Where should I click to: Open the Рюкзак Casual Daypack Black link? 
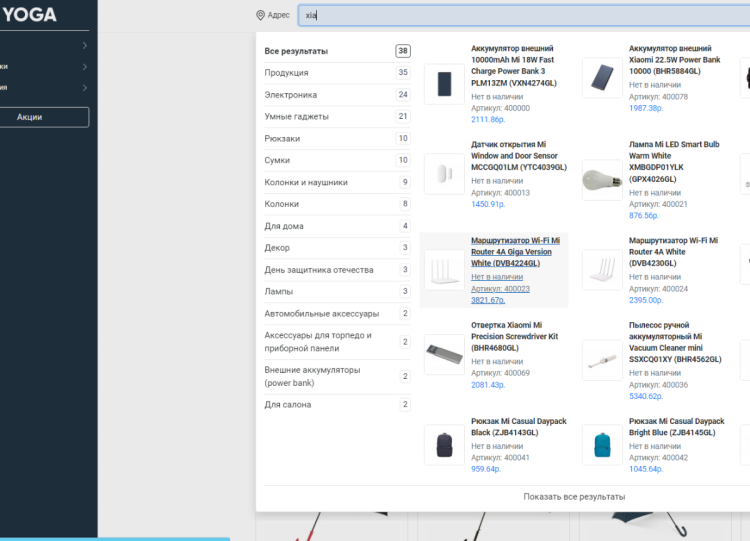pos(518,427)
